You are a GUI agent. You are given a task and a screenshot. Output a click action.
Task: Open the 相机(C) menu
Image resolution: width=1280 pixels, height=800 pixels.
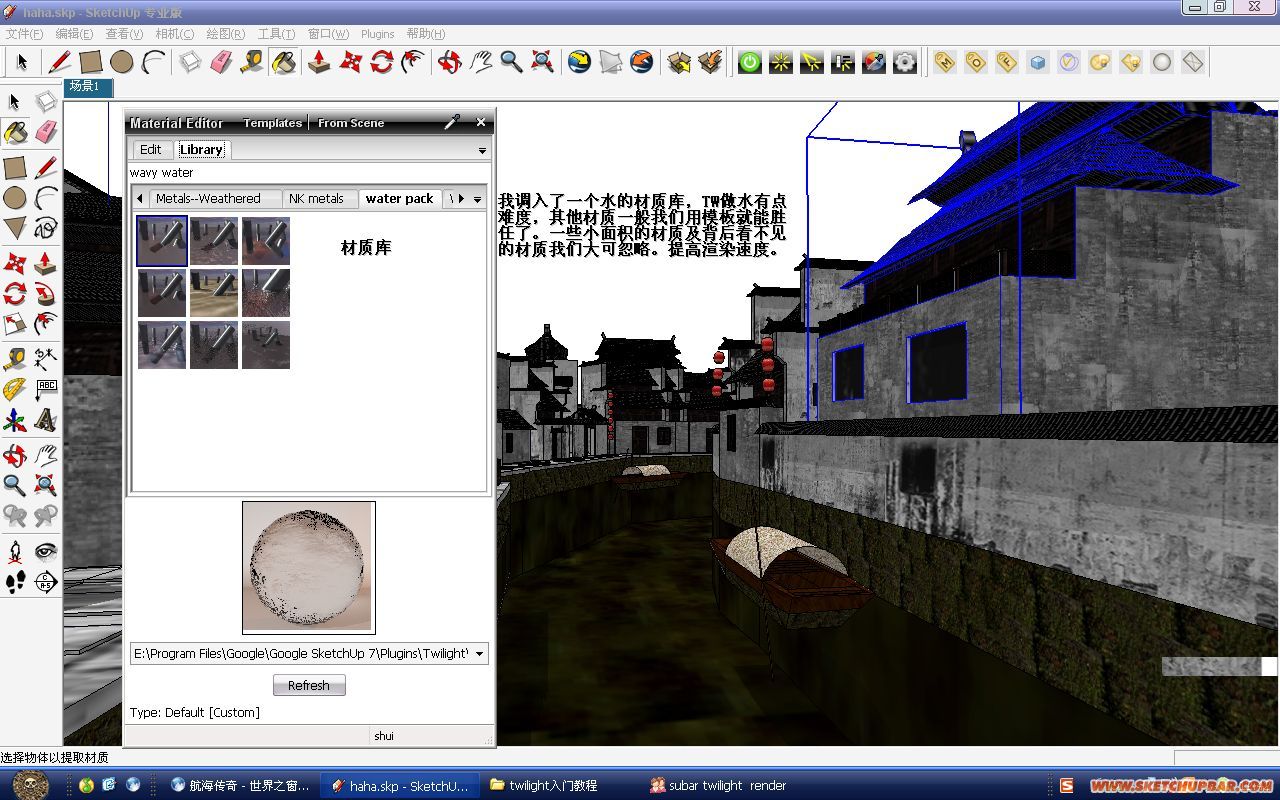pos(175,34)
